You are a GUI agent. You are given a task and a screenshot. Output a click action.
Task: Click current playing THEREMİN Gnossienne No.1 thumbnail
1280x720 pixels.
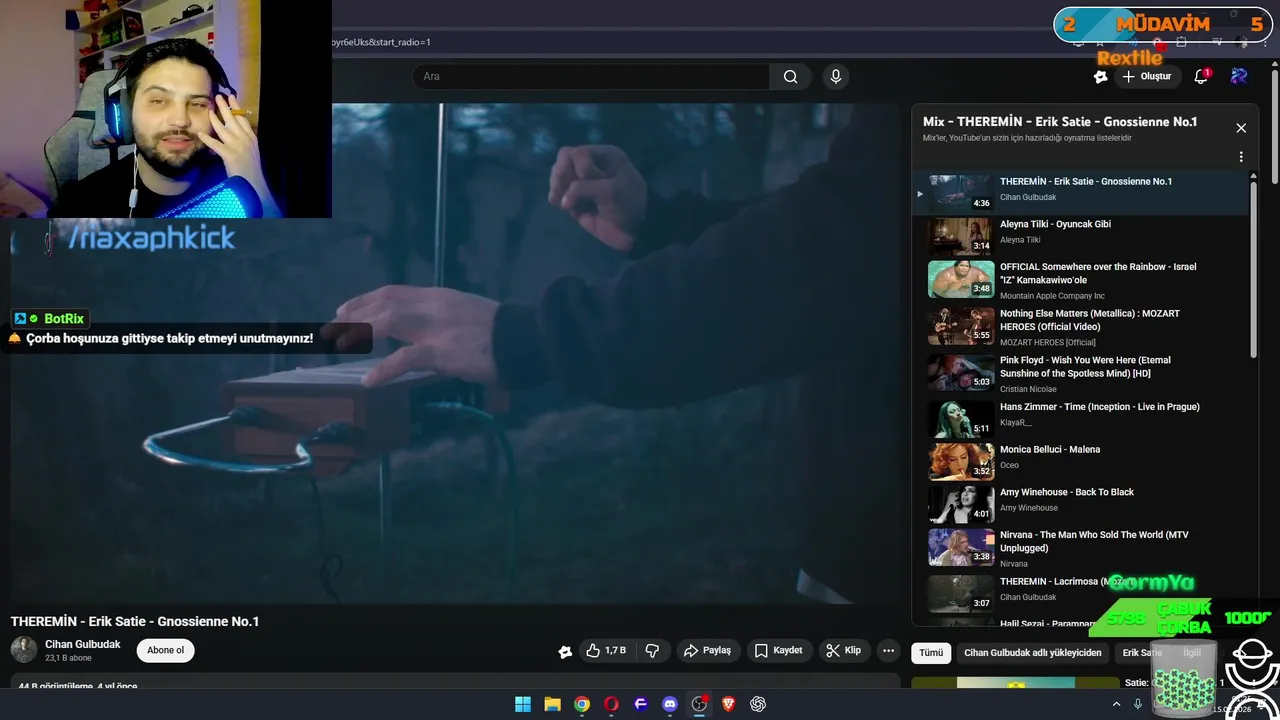tap(961, 192)
